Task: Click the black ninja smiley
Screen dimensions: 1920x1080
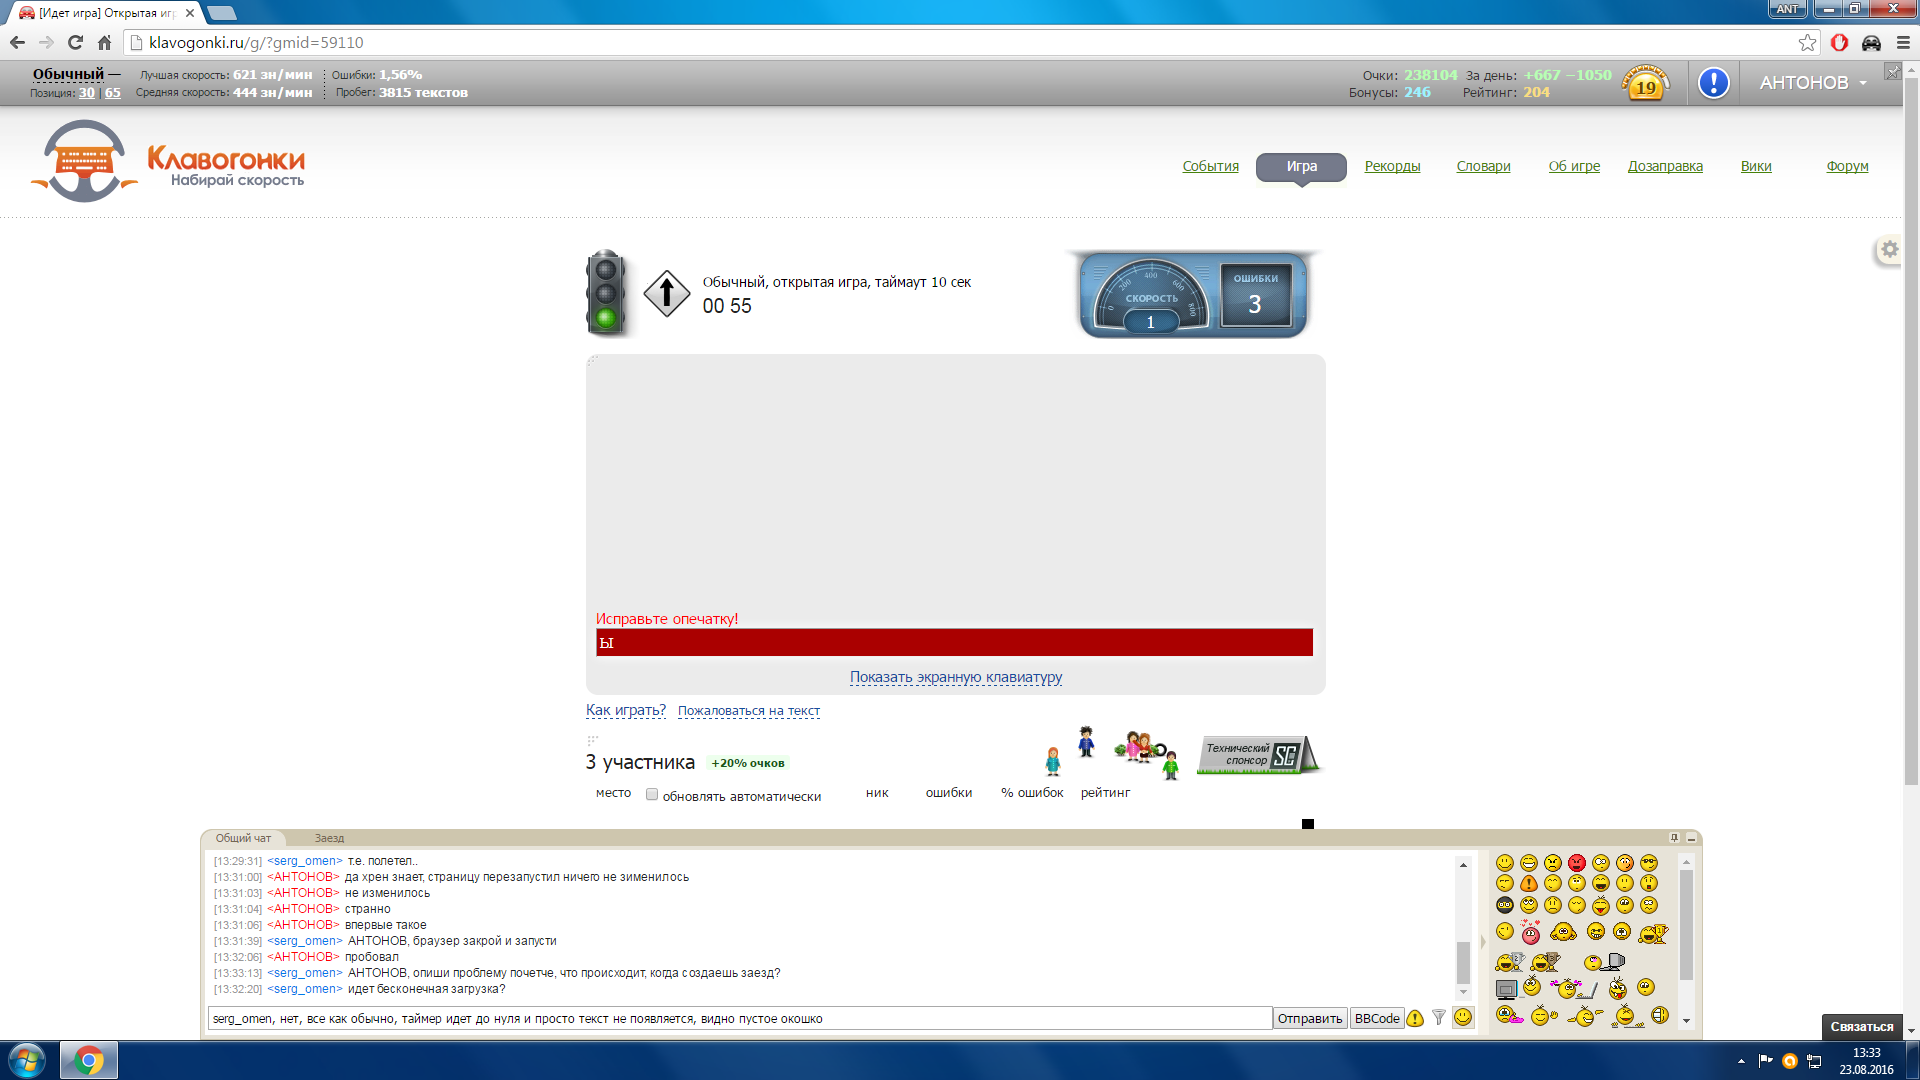Action: (1505, 905)
